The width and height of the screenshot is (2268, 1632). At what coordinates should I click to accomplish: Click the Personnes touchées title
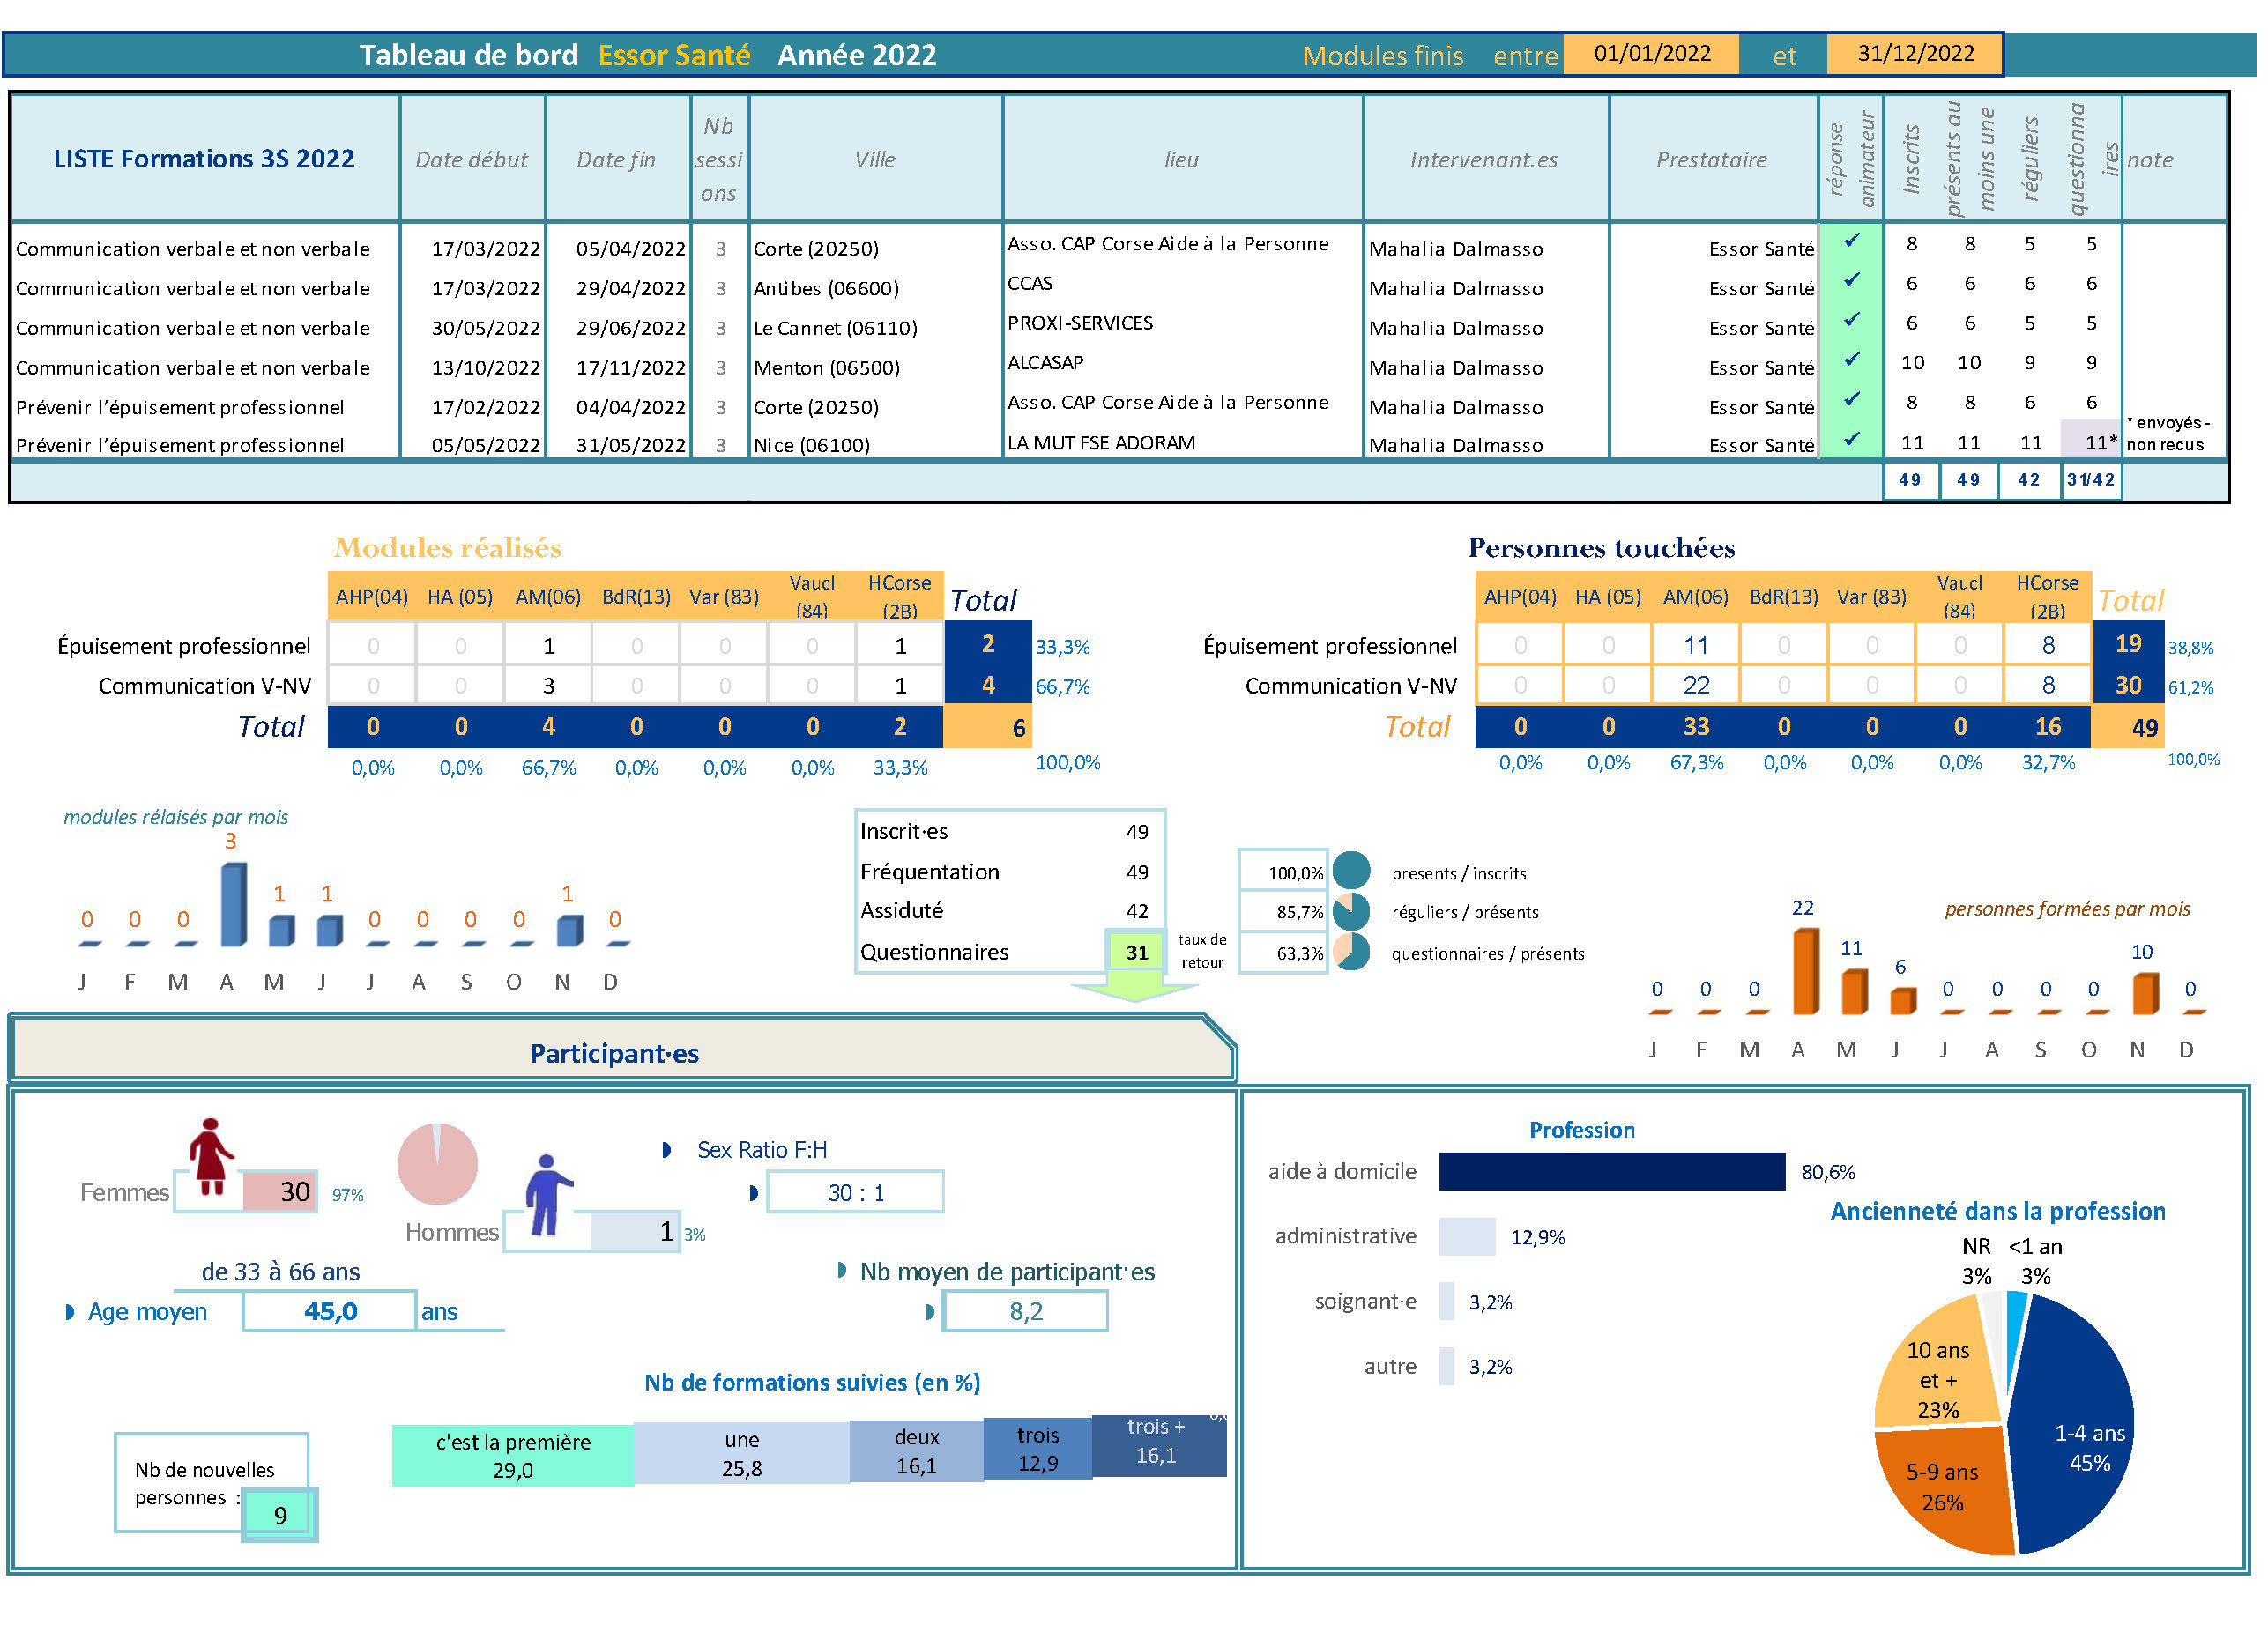1601,547
